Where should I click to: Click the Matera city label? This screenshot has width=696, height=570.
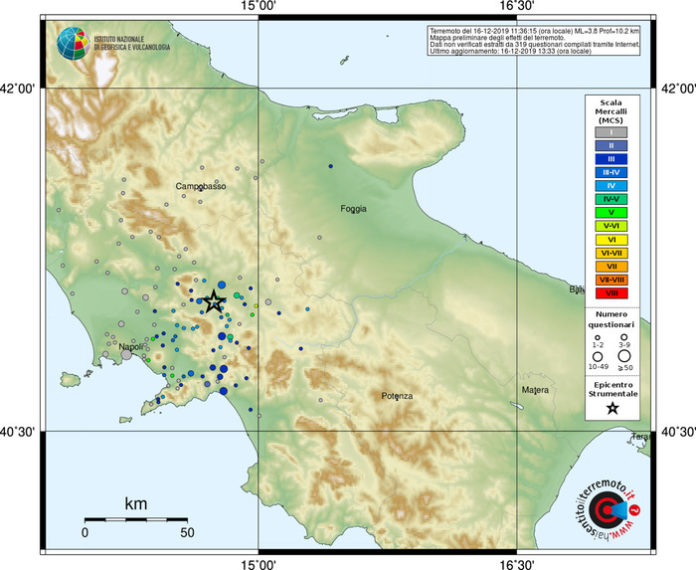tap(535, 390)
